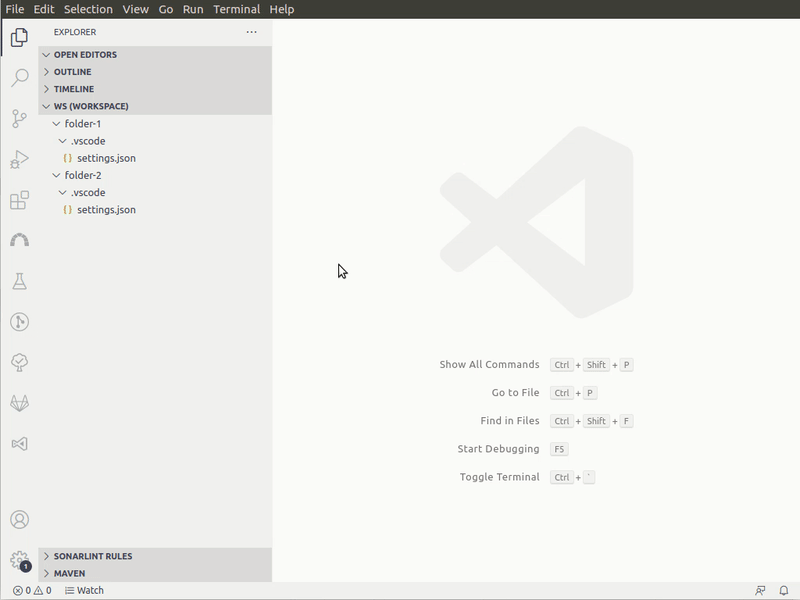Select settings.json icon under folder-2
Viewport: 800px width, 600px height.
pos(67,210)
